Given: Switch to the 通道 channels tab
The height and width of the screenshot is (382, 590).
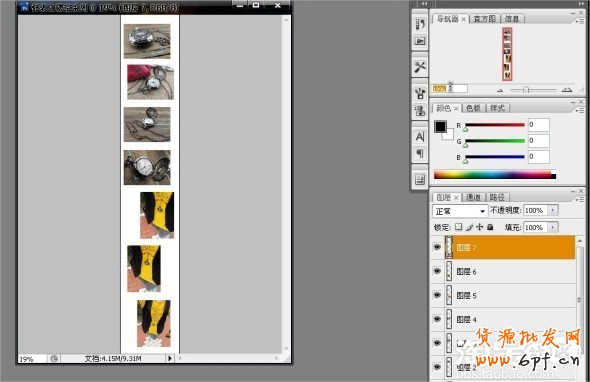Looking at the screenshot, I should tap(473, 197).
